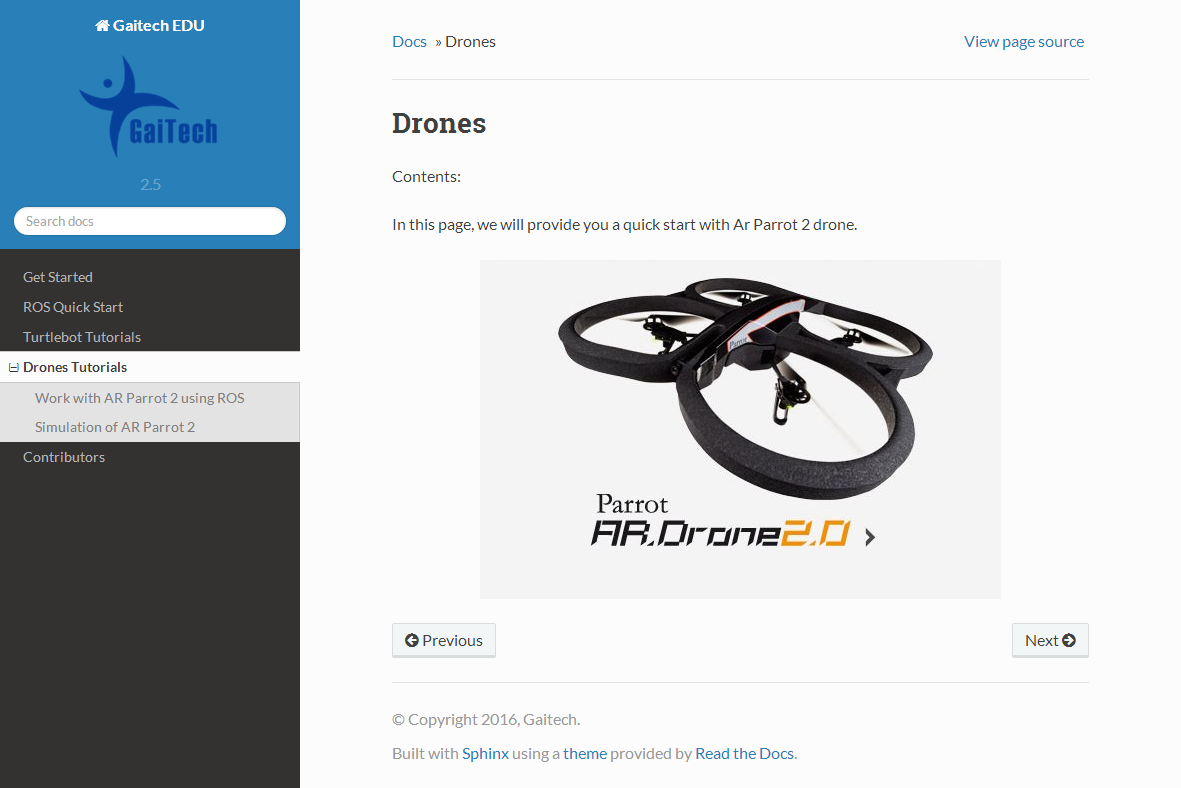Click the home icon beside Gaitech EDU
Image resolution: width=1181 pixels, height=788 pixels.
pyautogui.click(x=102, y=26)
